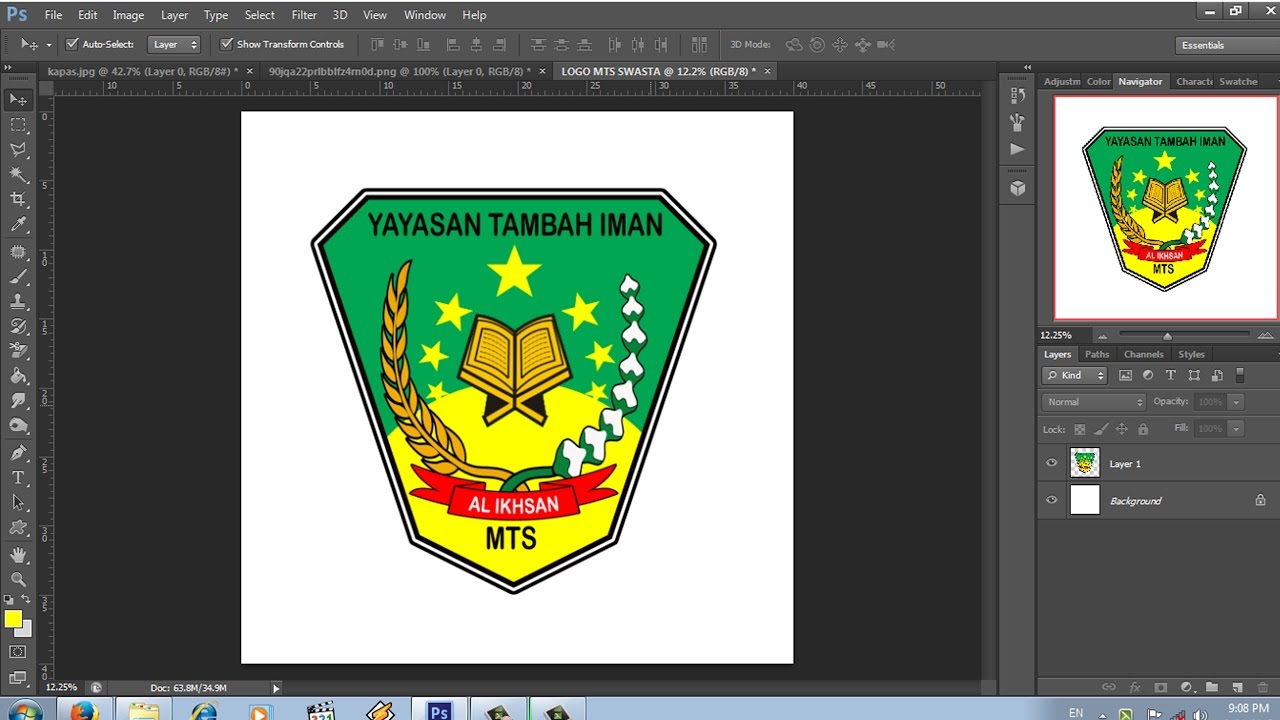Toggle lock transparent pixels

(x=1079, y=428)
